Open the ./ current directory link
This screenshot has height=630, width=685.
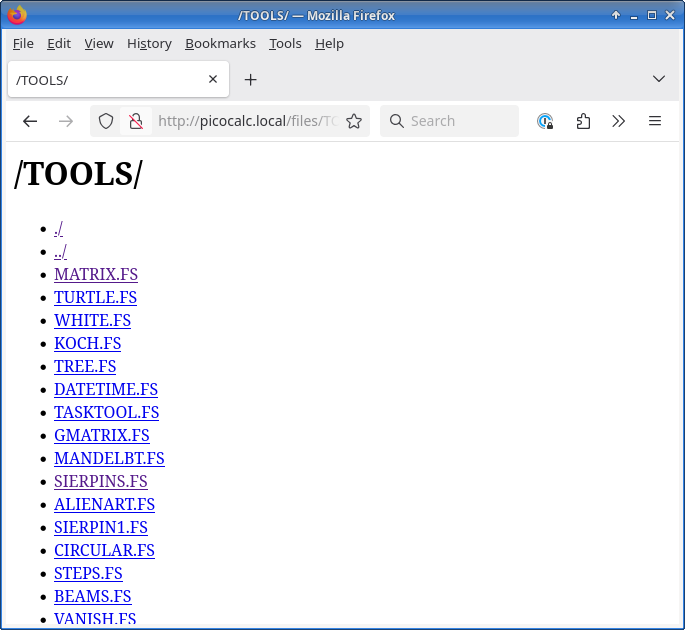point(59,228)
